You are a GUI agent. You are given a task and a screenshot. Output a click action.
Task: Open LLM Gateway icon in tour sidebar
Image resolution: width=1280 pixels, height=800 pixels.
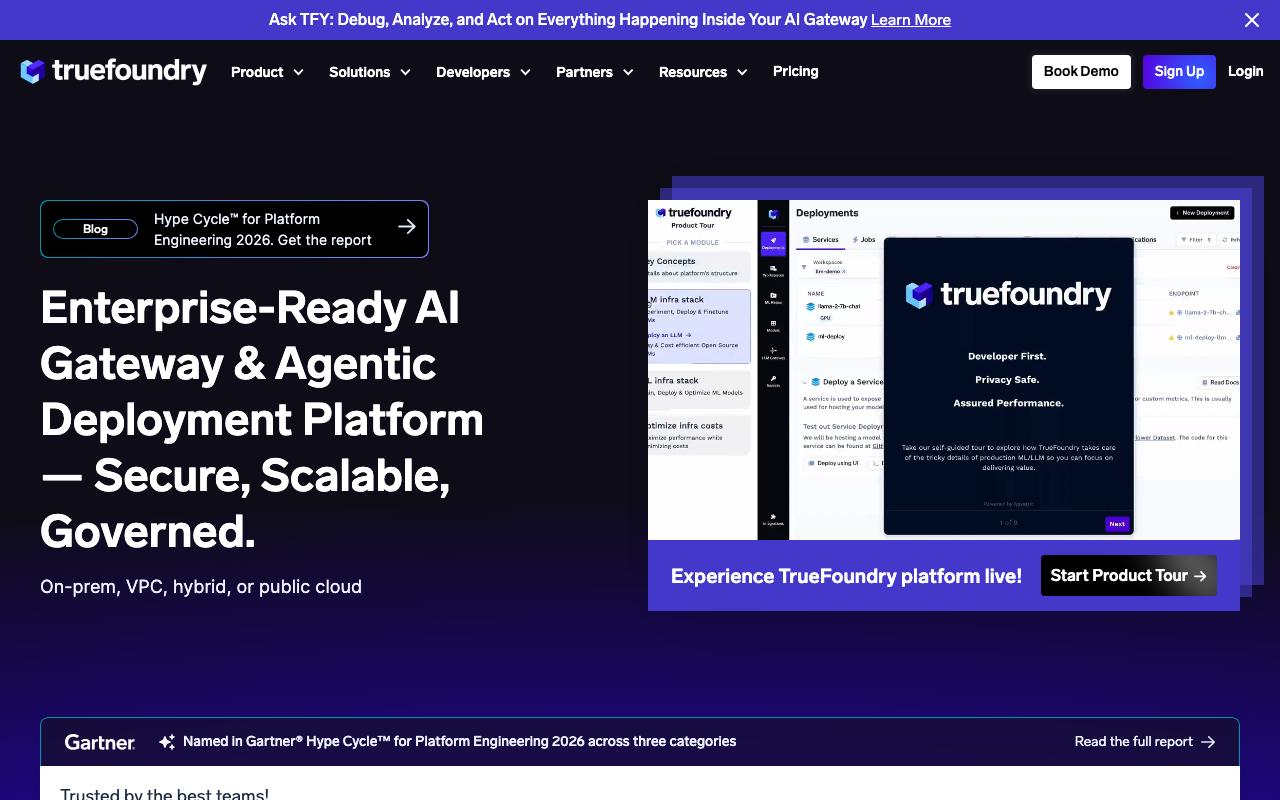(x=773, y=353)
